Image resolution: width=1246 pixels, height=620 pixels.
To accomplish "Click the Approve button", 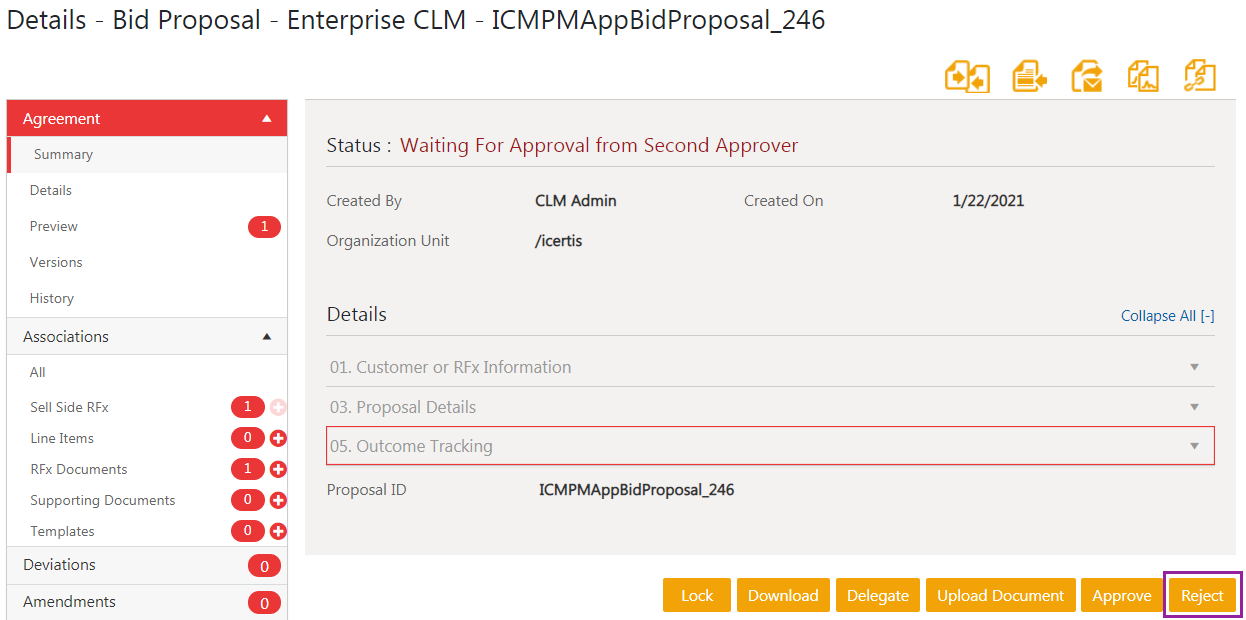I will pyautogui.click(x=1121, y=595).
